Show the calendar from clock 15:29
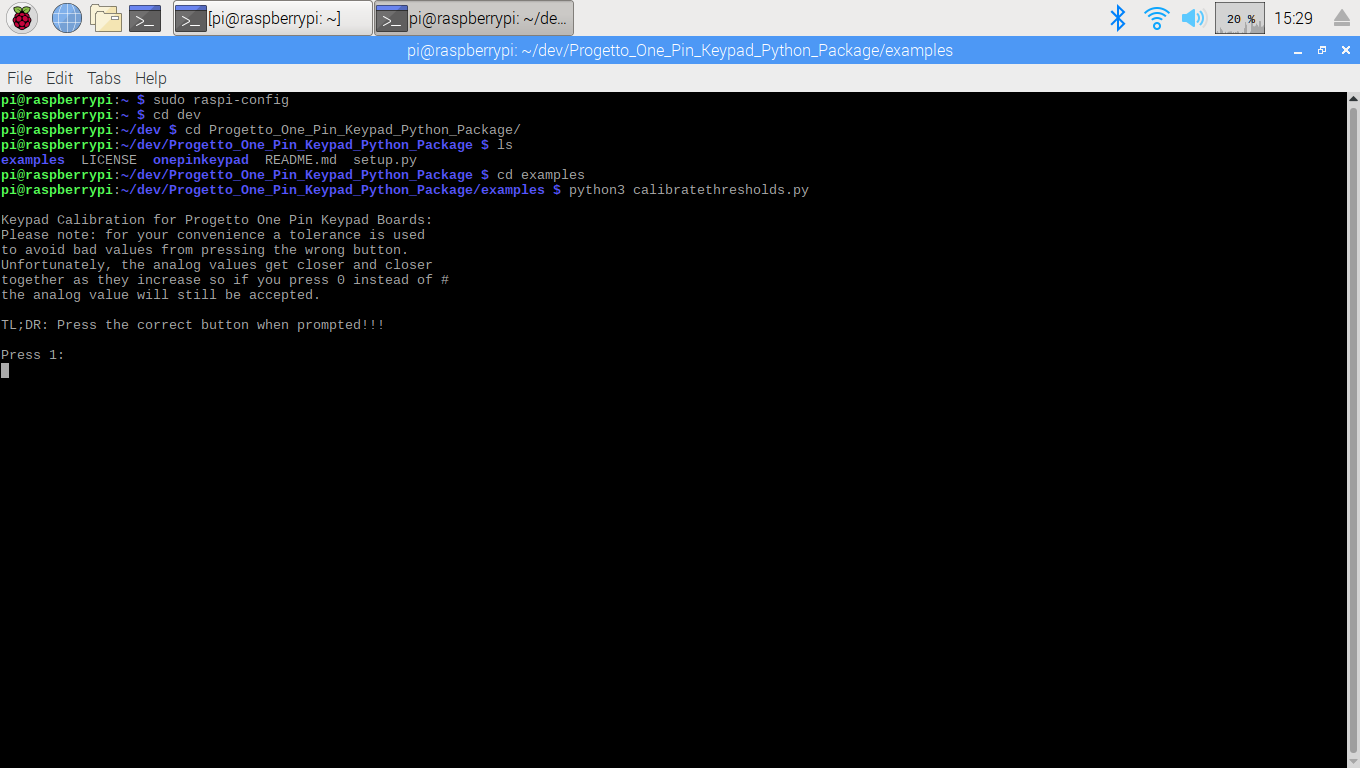The image size is (1360, 768). (x=1293, y=18)
